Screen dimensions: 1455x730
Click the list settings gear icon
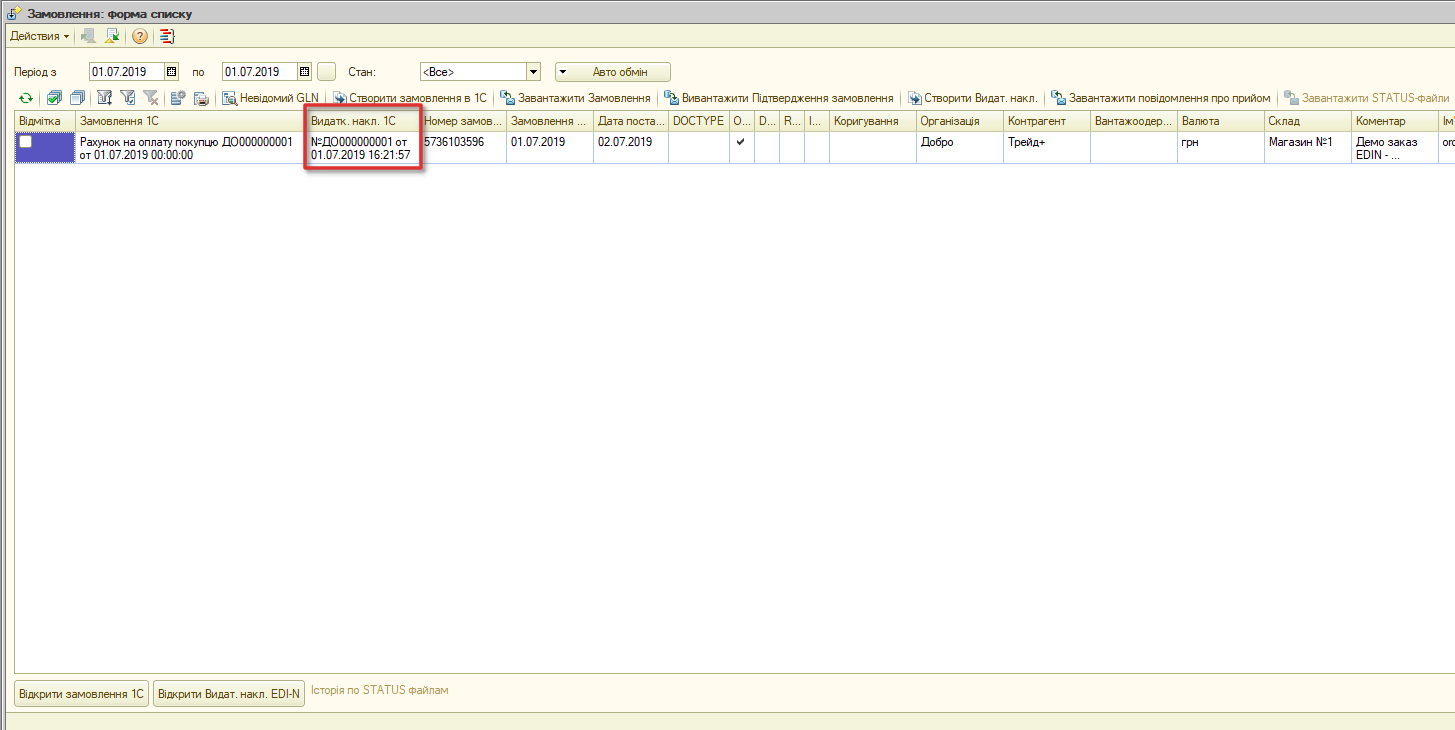178,98
